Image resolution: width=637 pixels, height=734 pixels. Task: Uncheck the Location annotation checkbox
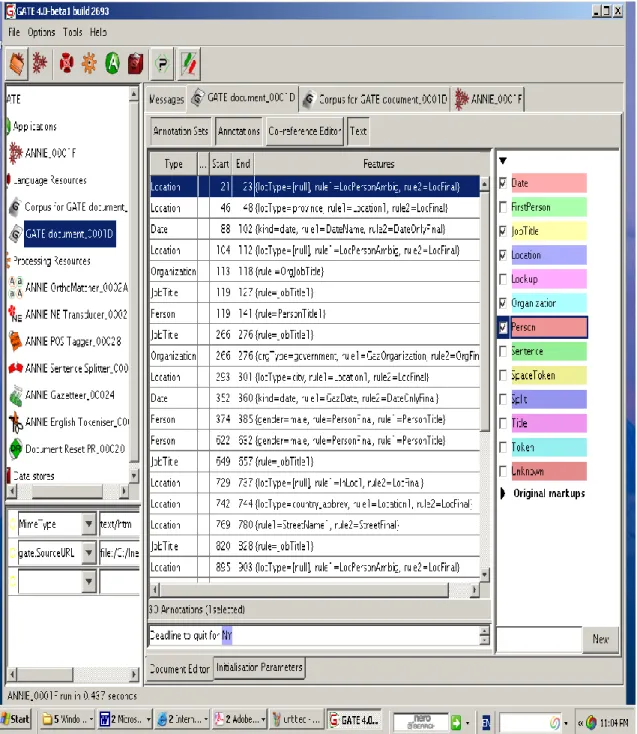[x=503, y=255]
